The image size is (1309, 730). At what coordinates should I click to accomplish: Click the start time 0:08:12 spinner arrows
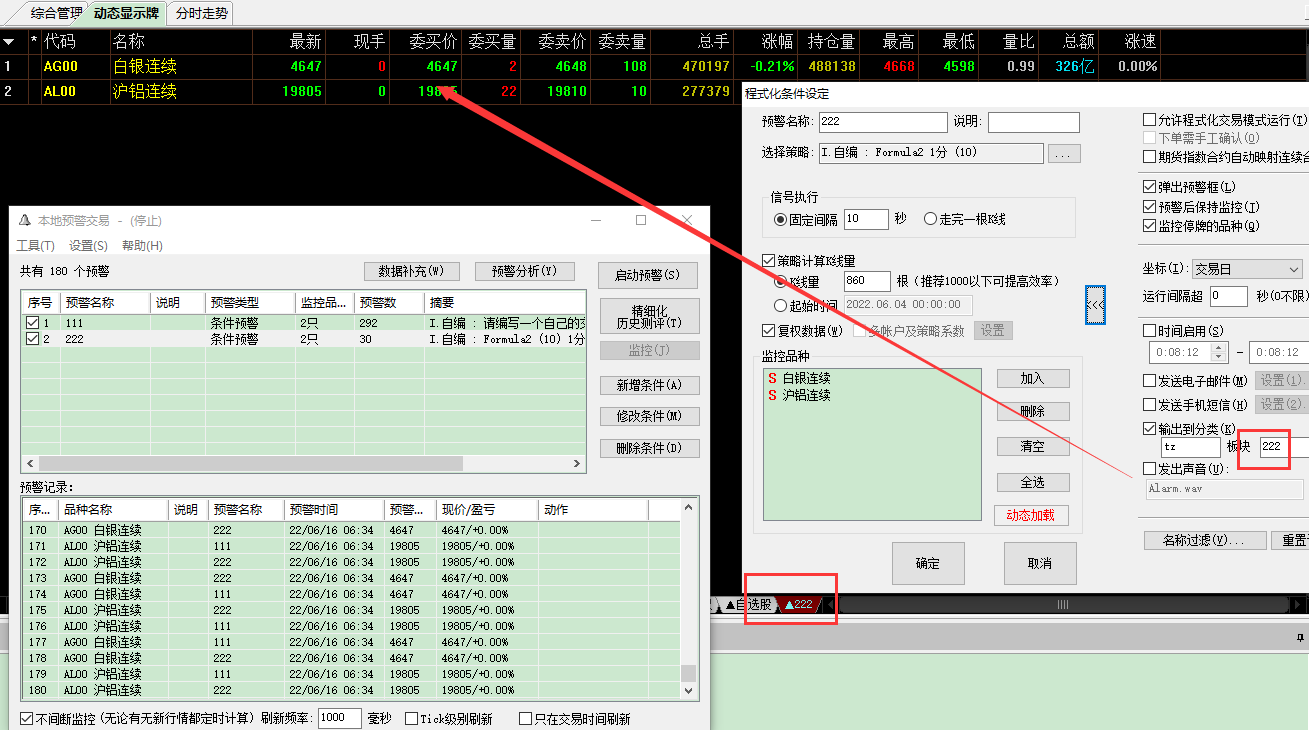[x=1219, y=352]
